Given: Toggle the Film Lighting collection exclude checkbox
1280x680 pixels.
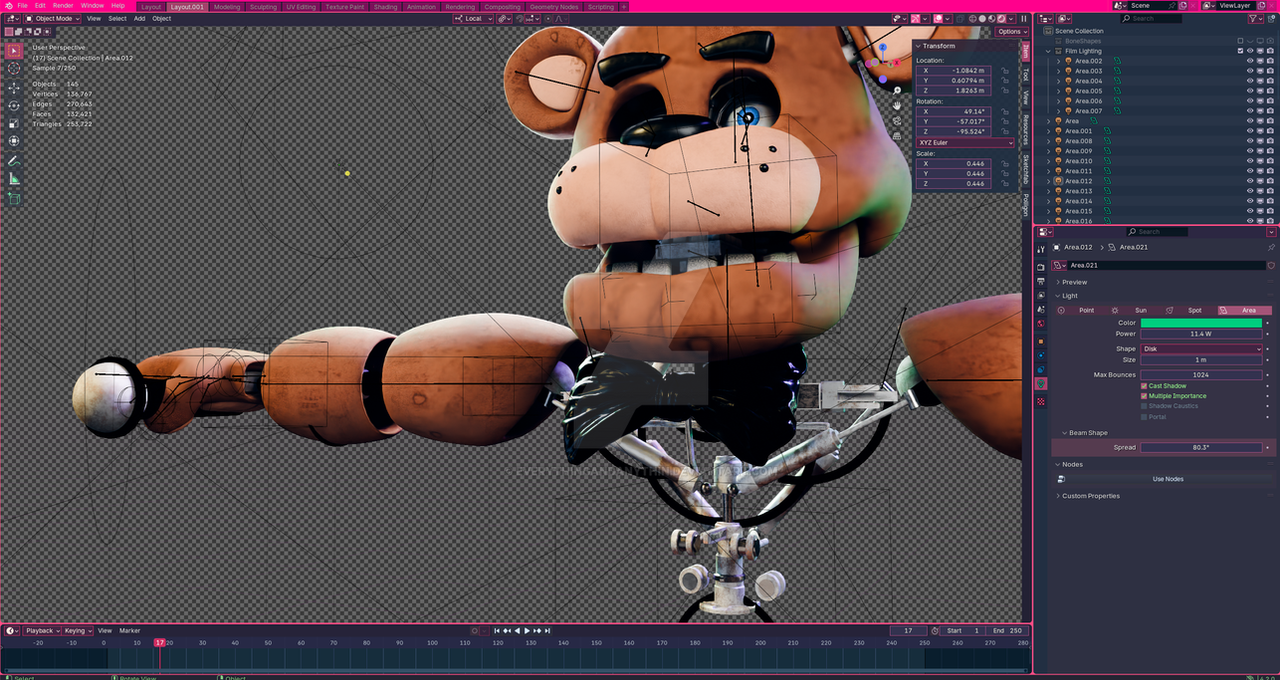Looking at the screenshot, I should pos(1240,51).
